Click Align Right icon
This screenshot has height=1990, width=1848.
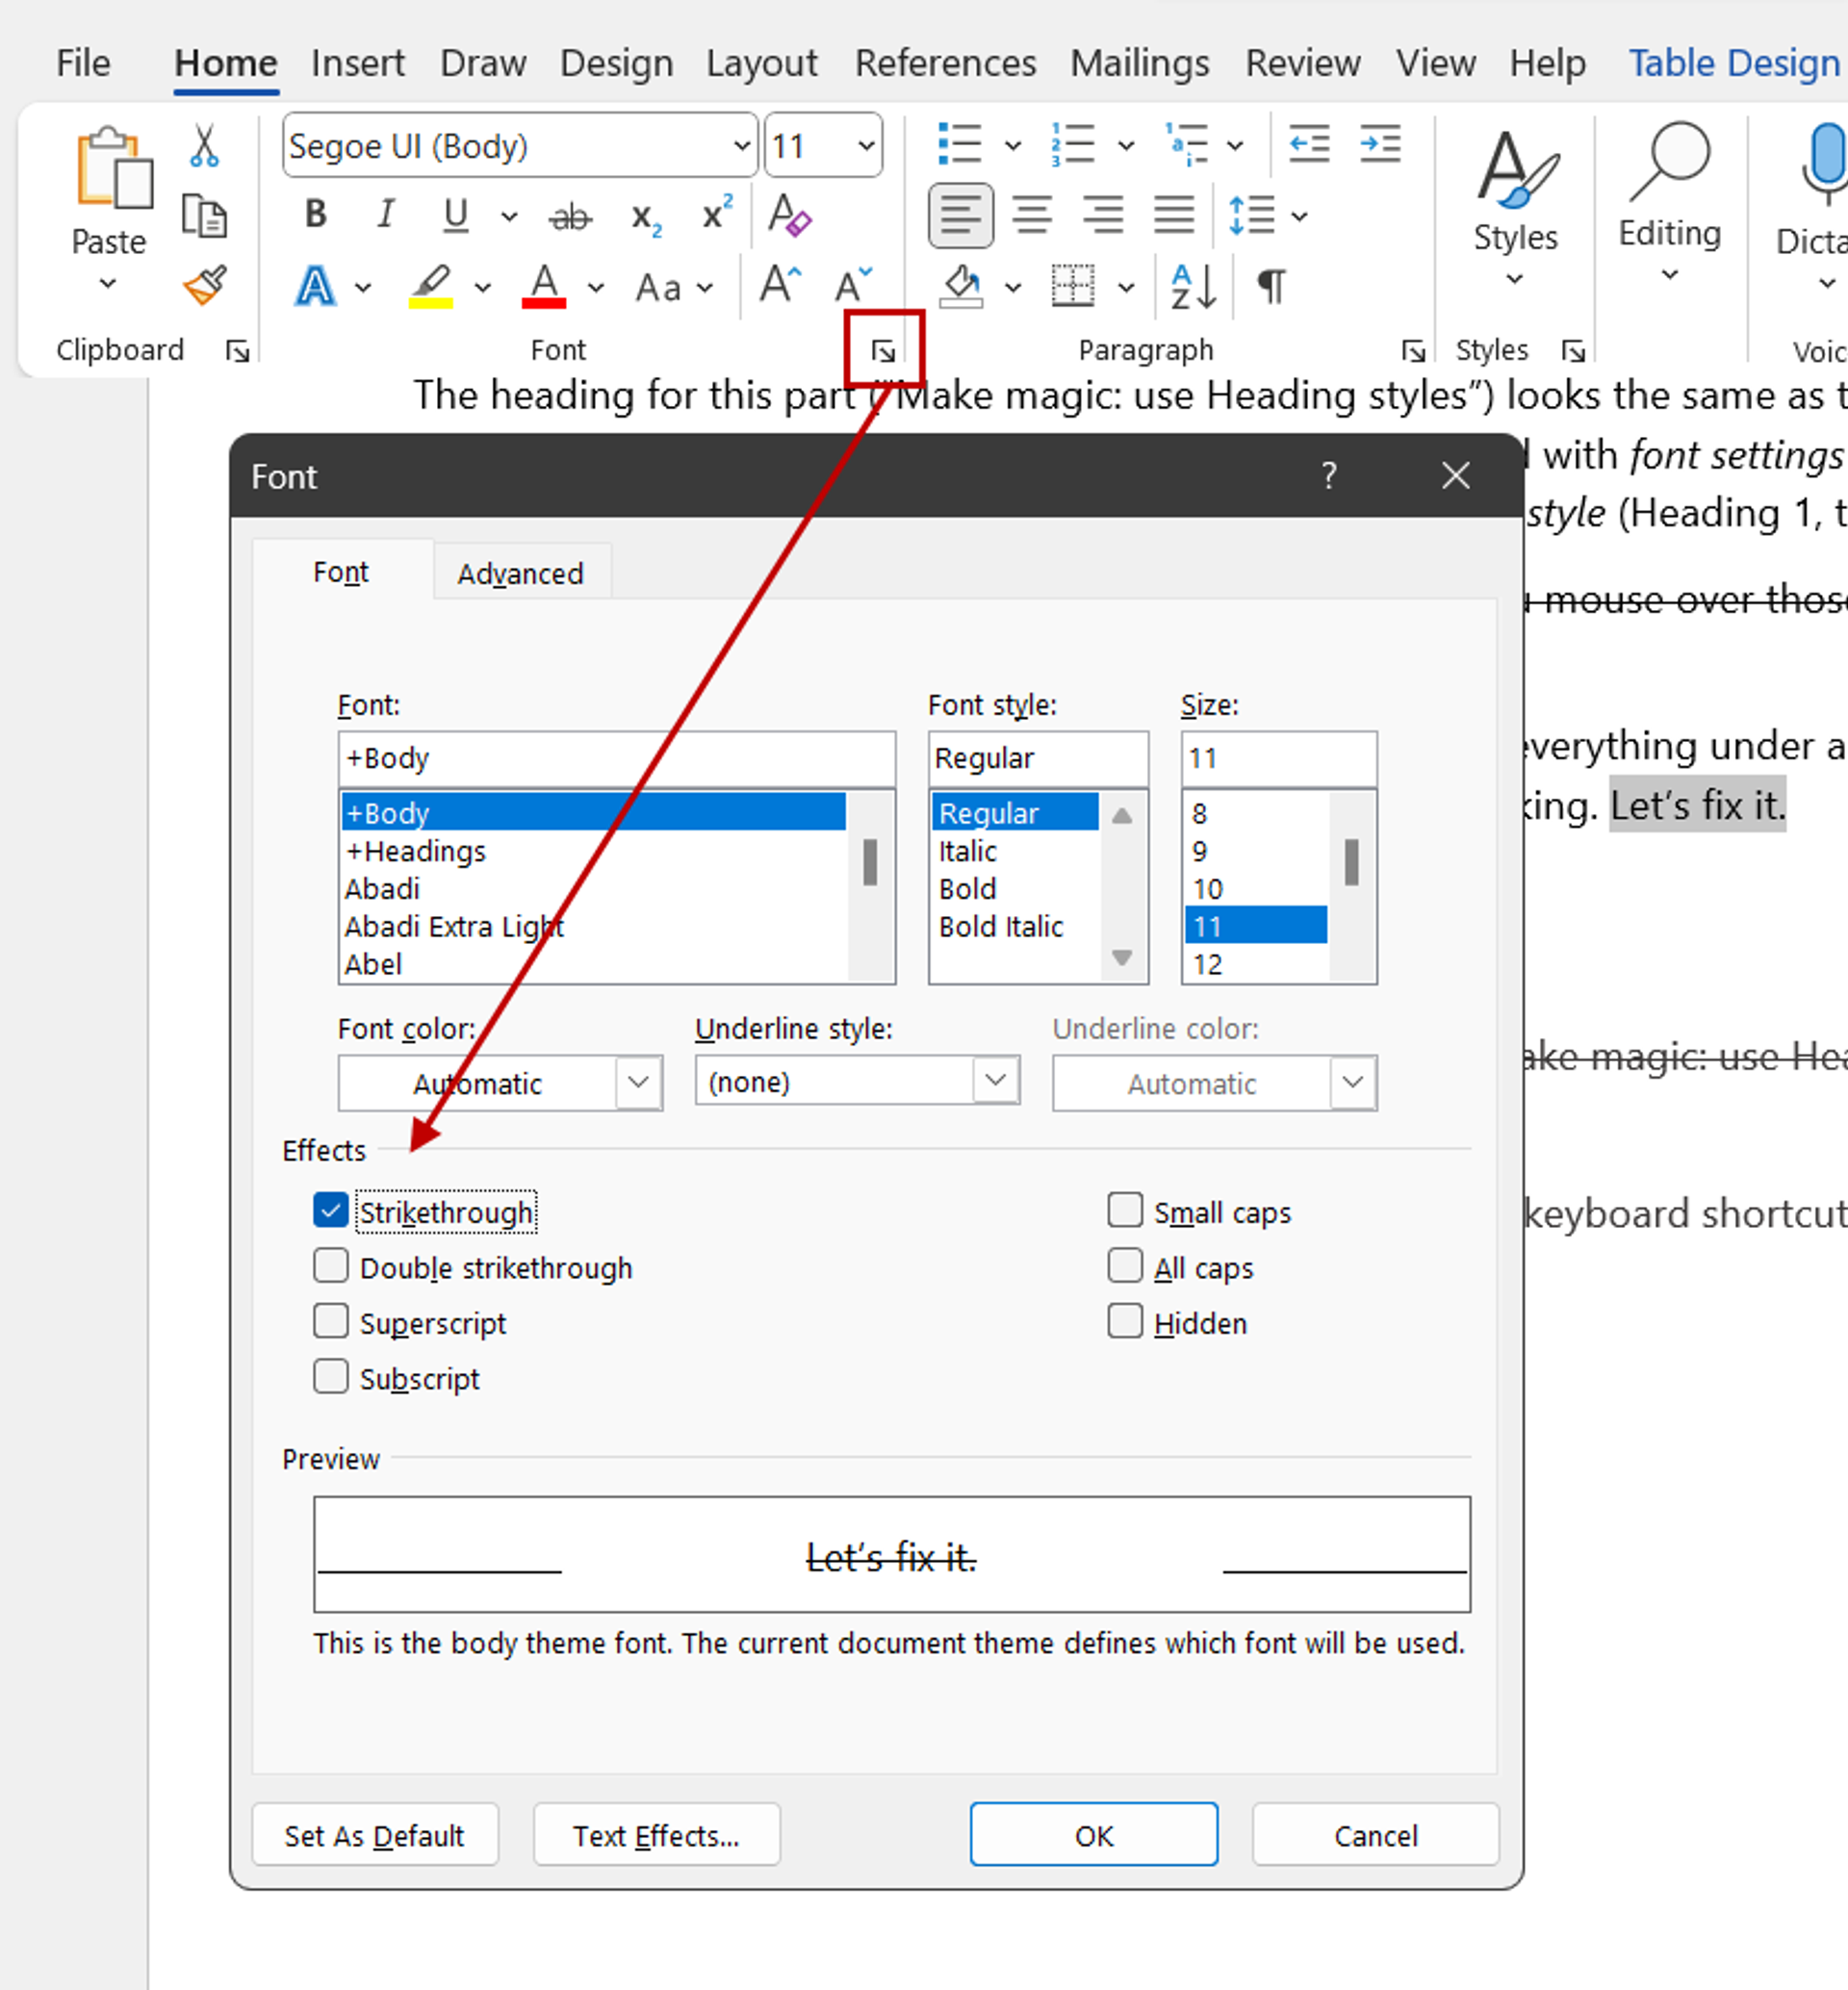coord(1104,215)
